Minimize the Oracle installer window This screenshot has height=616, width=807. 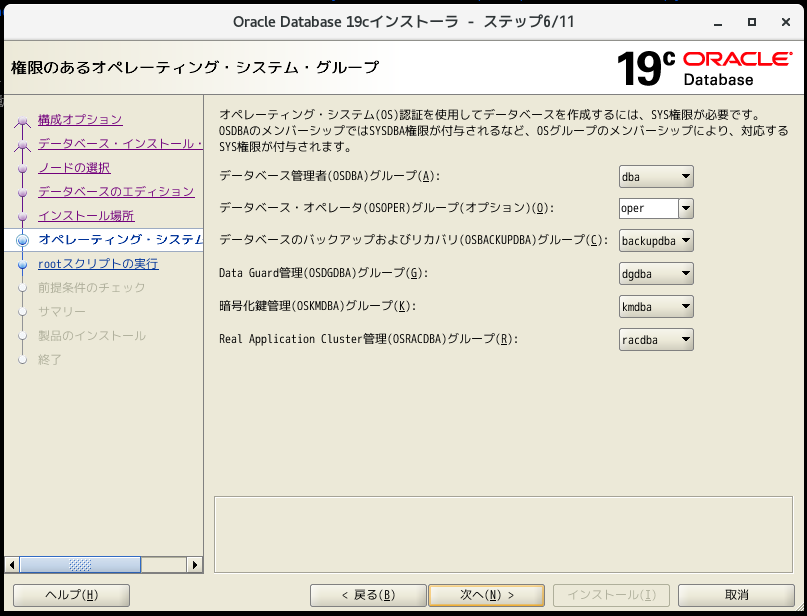[718, 22]
